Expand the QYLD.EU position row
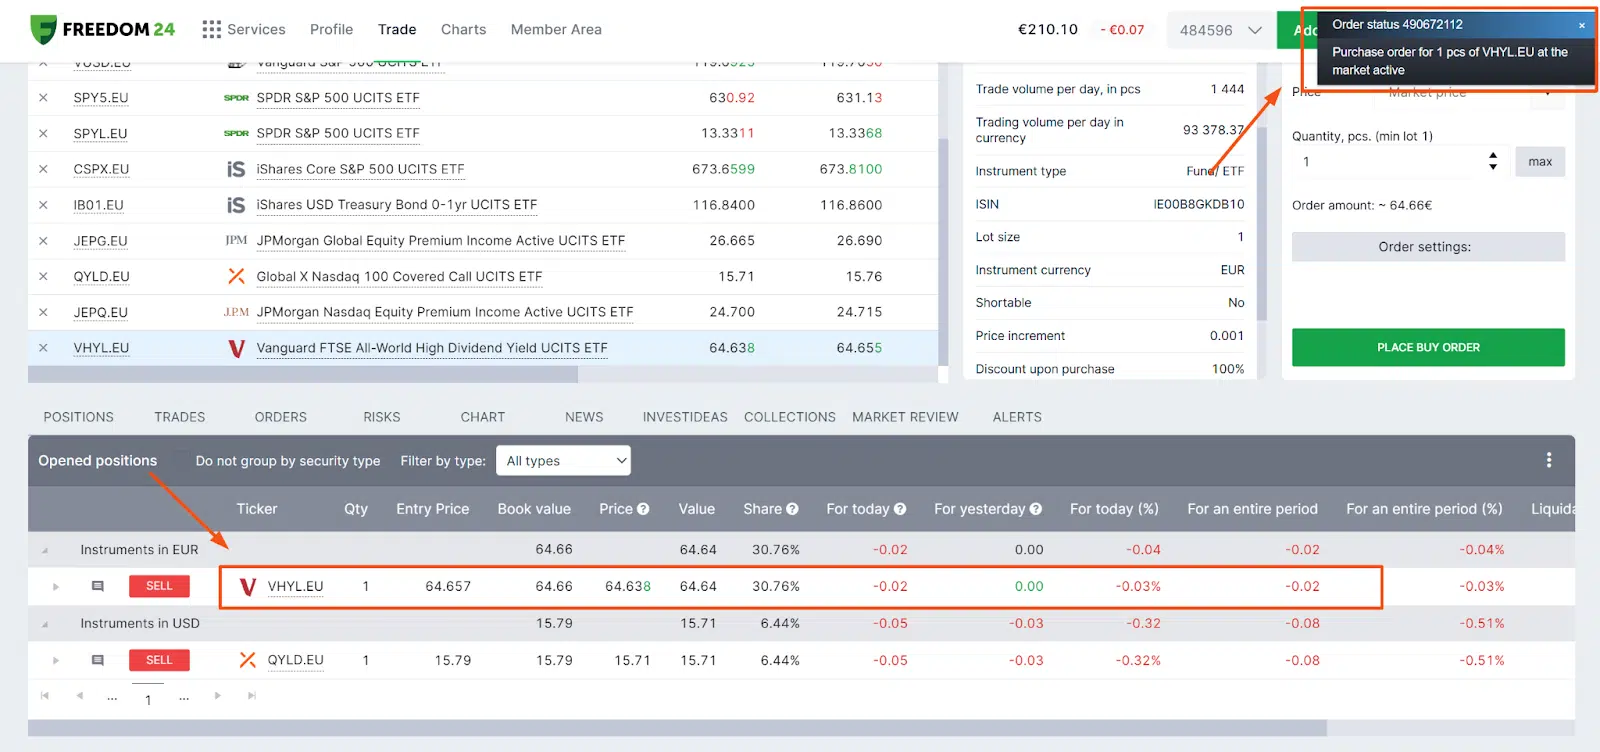This screenshot has width=1600, height=752. (55, 660)
